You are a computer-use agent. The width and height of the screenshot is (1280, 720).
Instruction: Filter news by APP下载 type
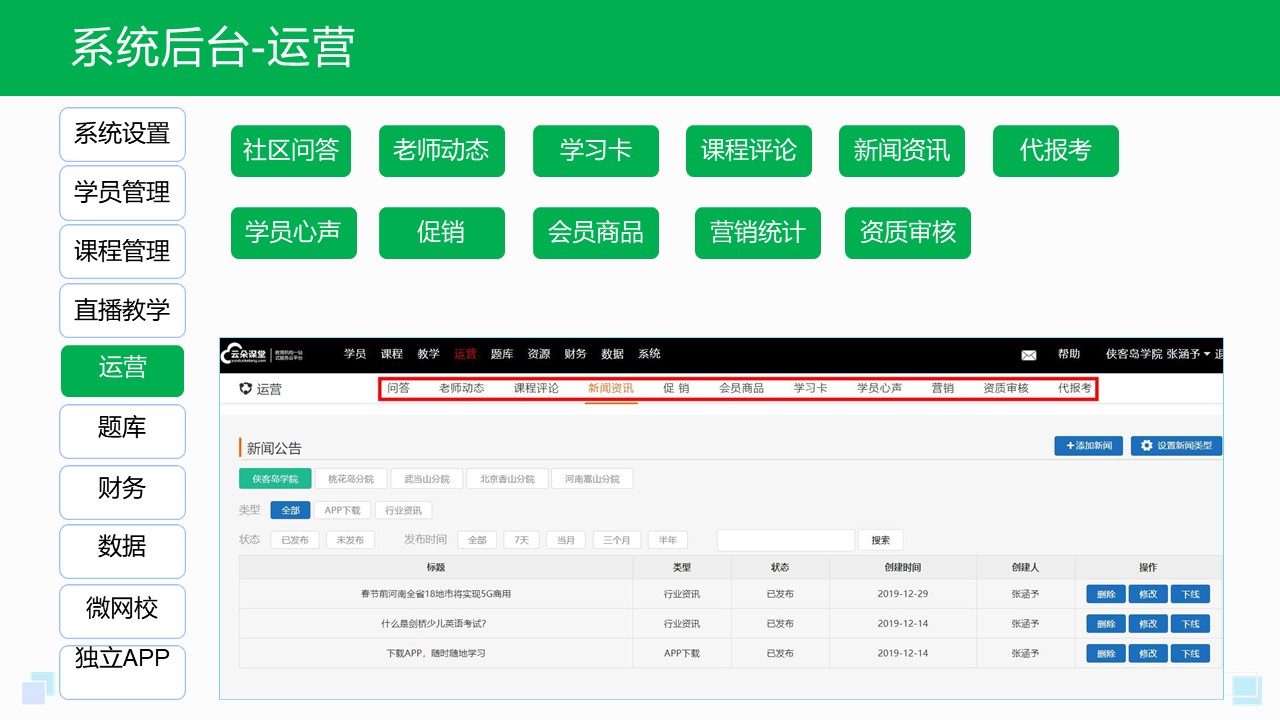341,509
